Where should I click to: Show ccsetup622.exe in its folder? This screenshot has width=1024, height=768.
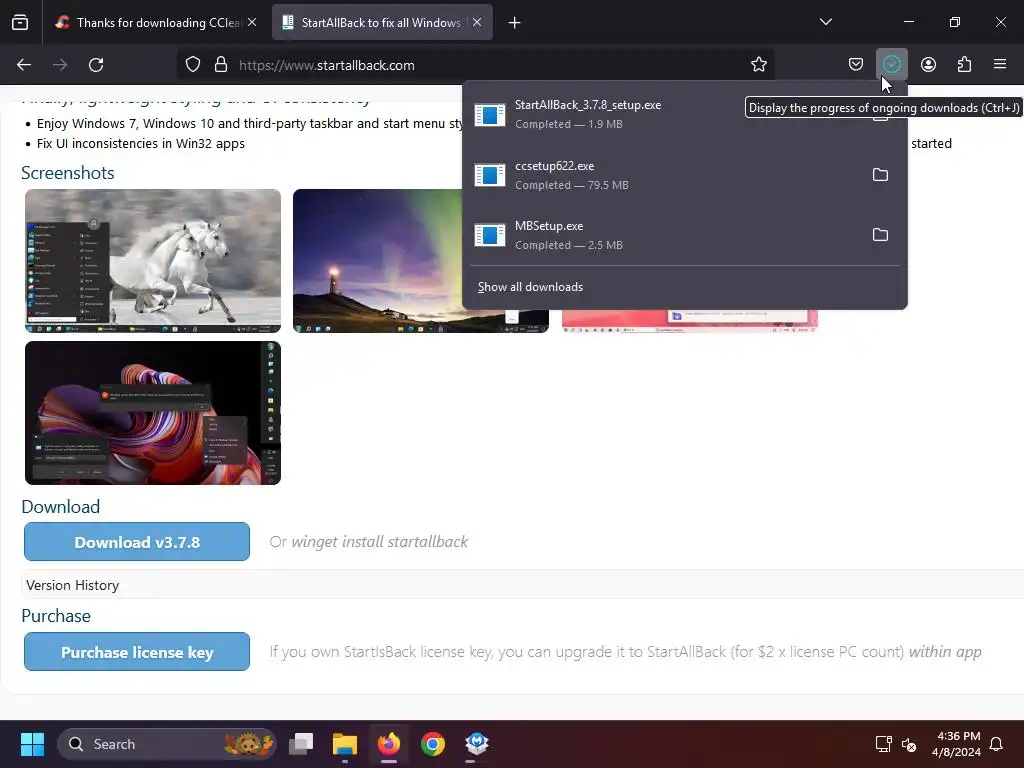pos(880,175)
